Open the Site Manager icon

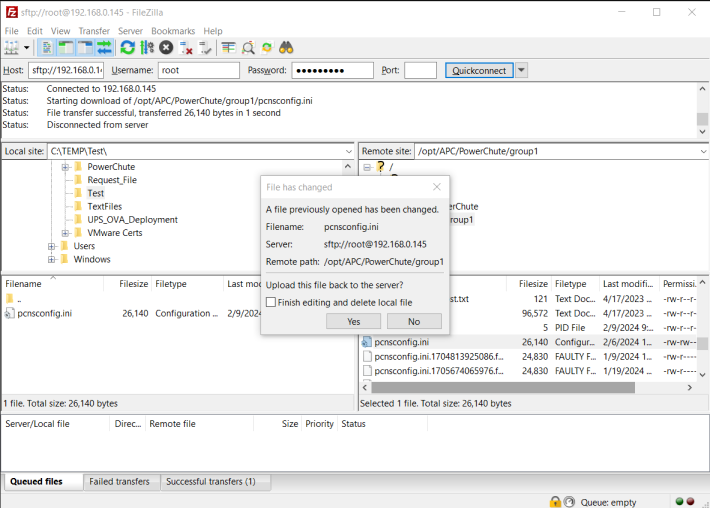11,48
